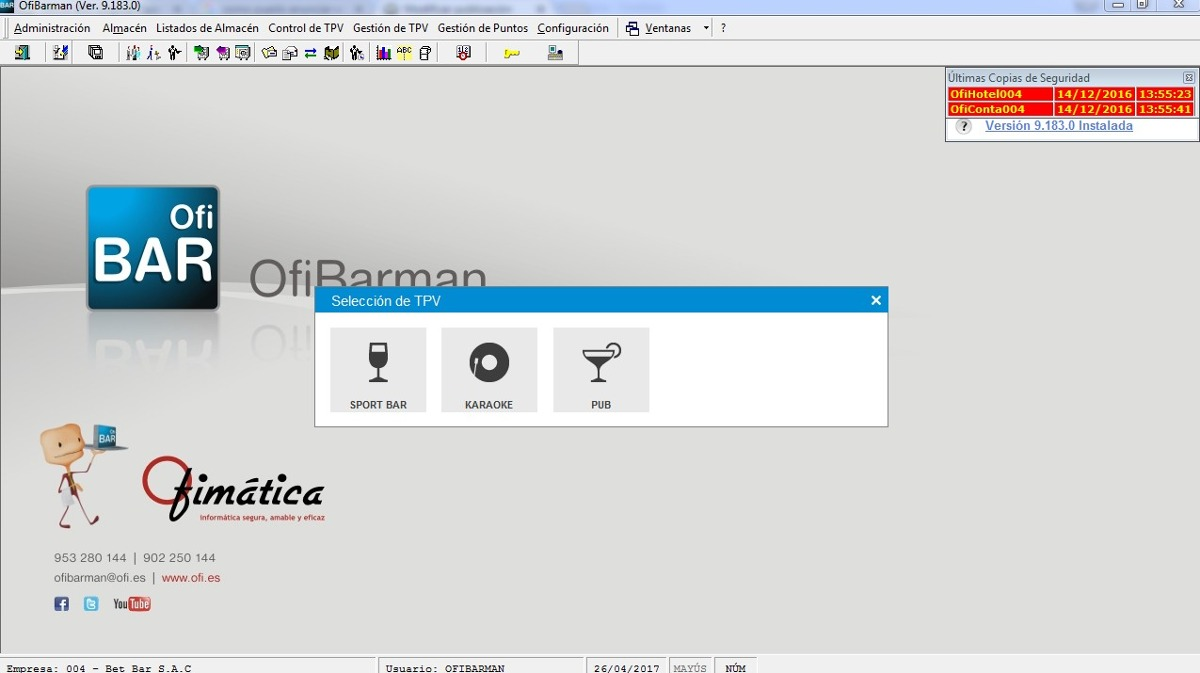Click the red calendar clock toolbar icon
Image resolution: width=1200 pixels, height=673 pixels.
point(463,53)
